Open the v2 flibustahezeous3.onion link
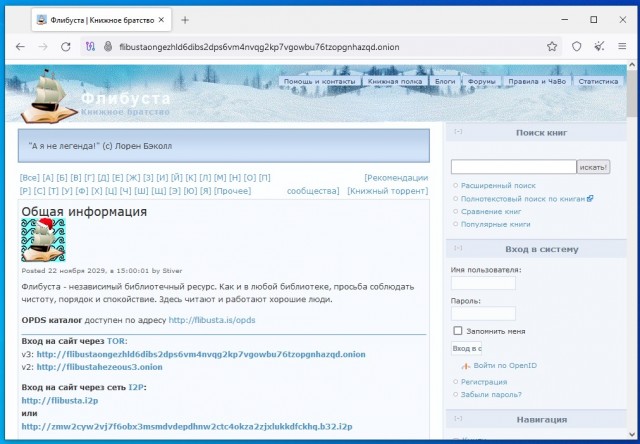 click(x=100, y=367)
